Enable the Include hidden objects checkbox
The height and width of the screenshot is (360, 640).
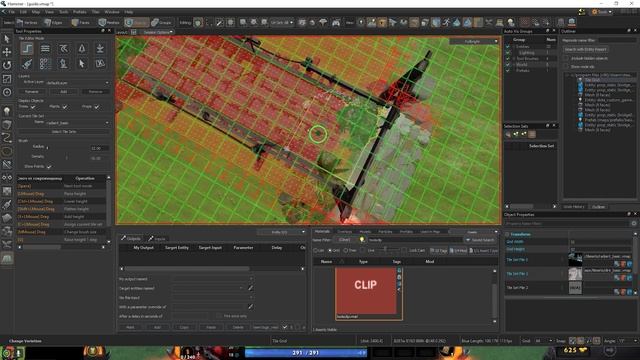(x=566, y=58)
